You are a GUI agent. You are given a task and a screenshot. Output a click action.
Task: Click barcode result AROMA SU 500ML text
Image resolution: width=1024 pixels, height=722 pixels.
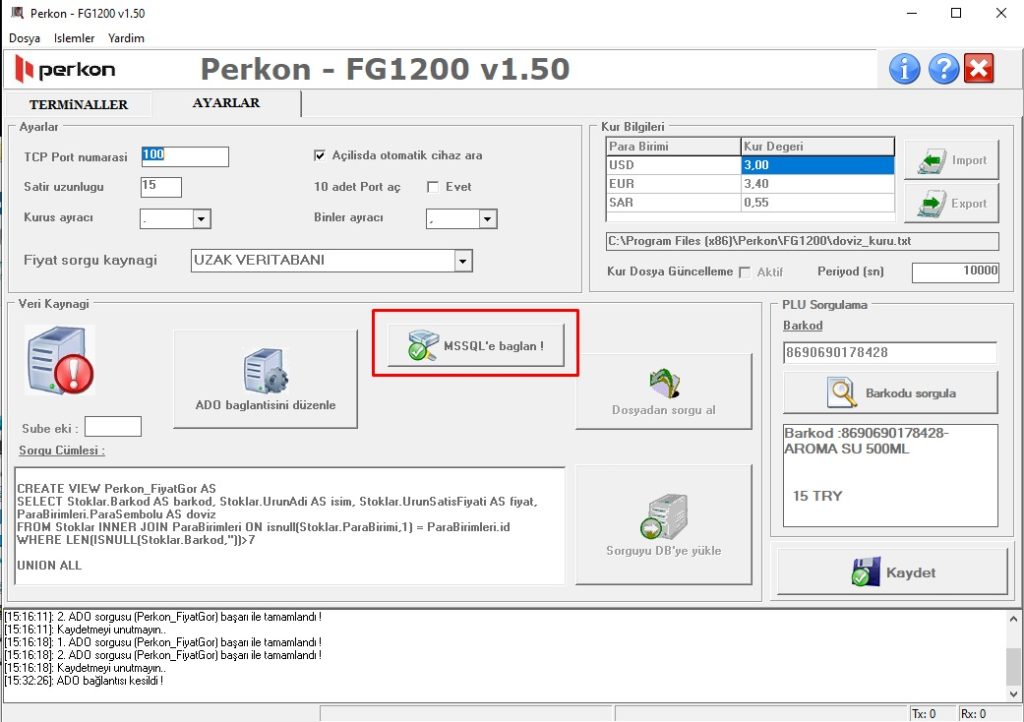tap(846, 449)
